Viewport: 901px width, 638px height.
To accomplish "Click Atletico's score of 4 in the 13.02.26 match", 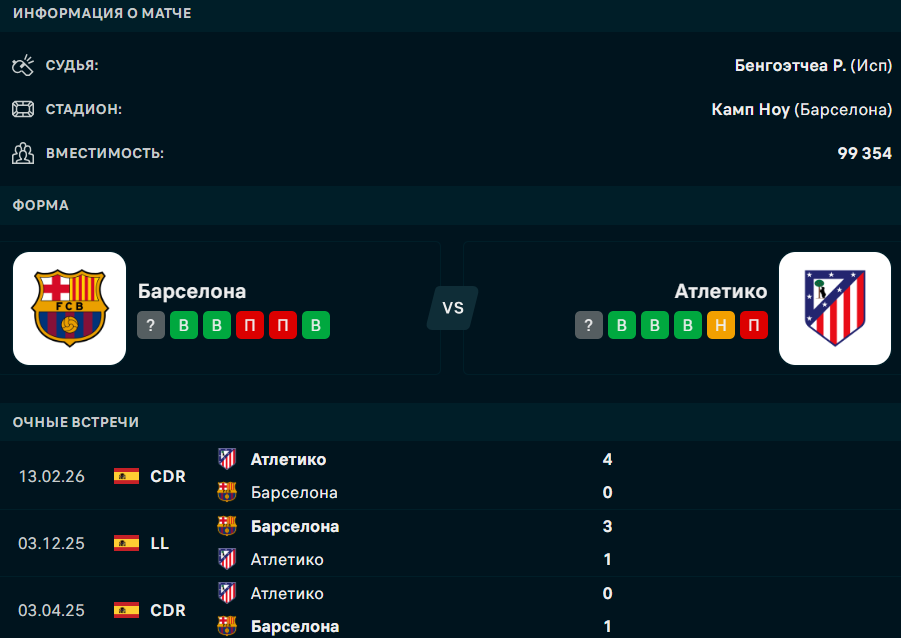I will [x=607, y=459].
